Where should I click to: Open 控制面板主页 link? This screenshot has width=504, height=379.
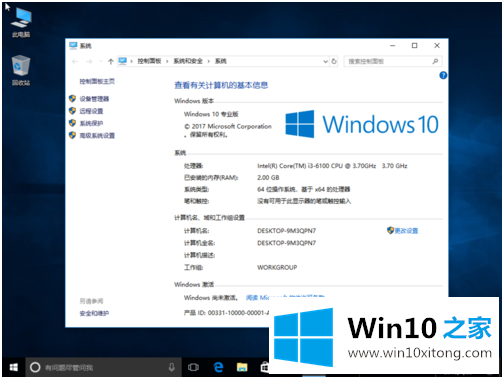(97, 81)
